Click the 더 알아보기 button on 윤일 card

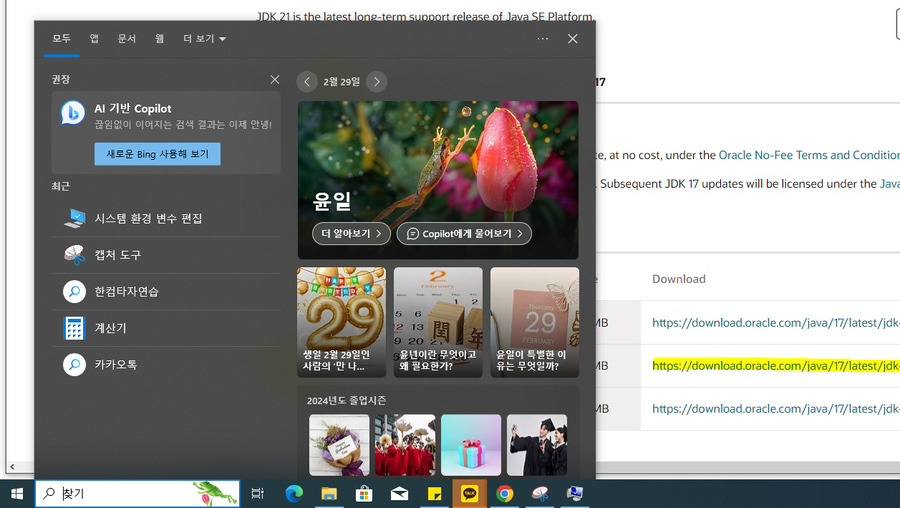pyautogui.click(x=351, y=234)
